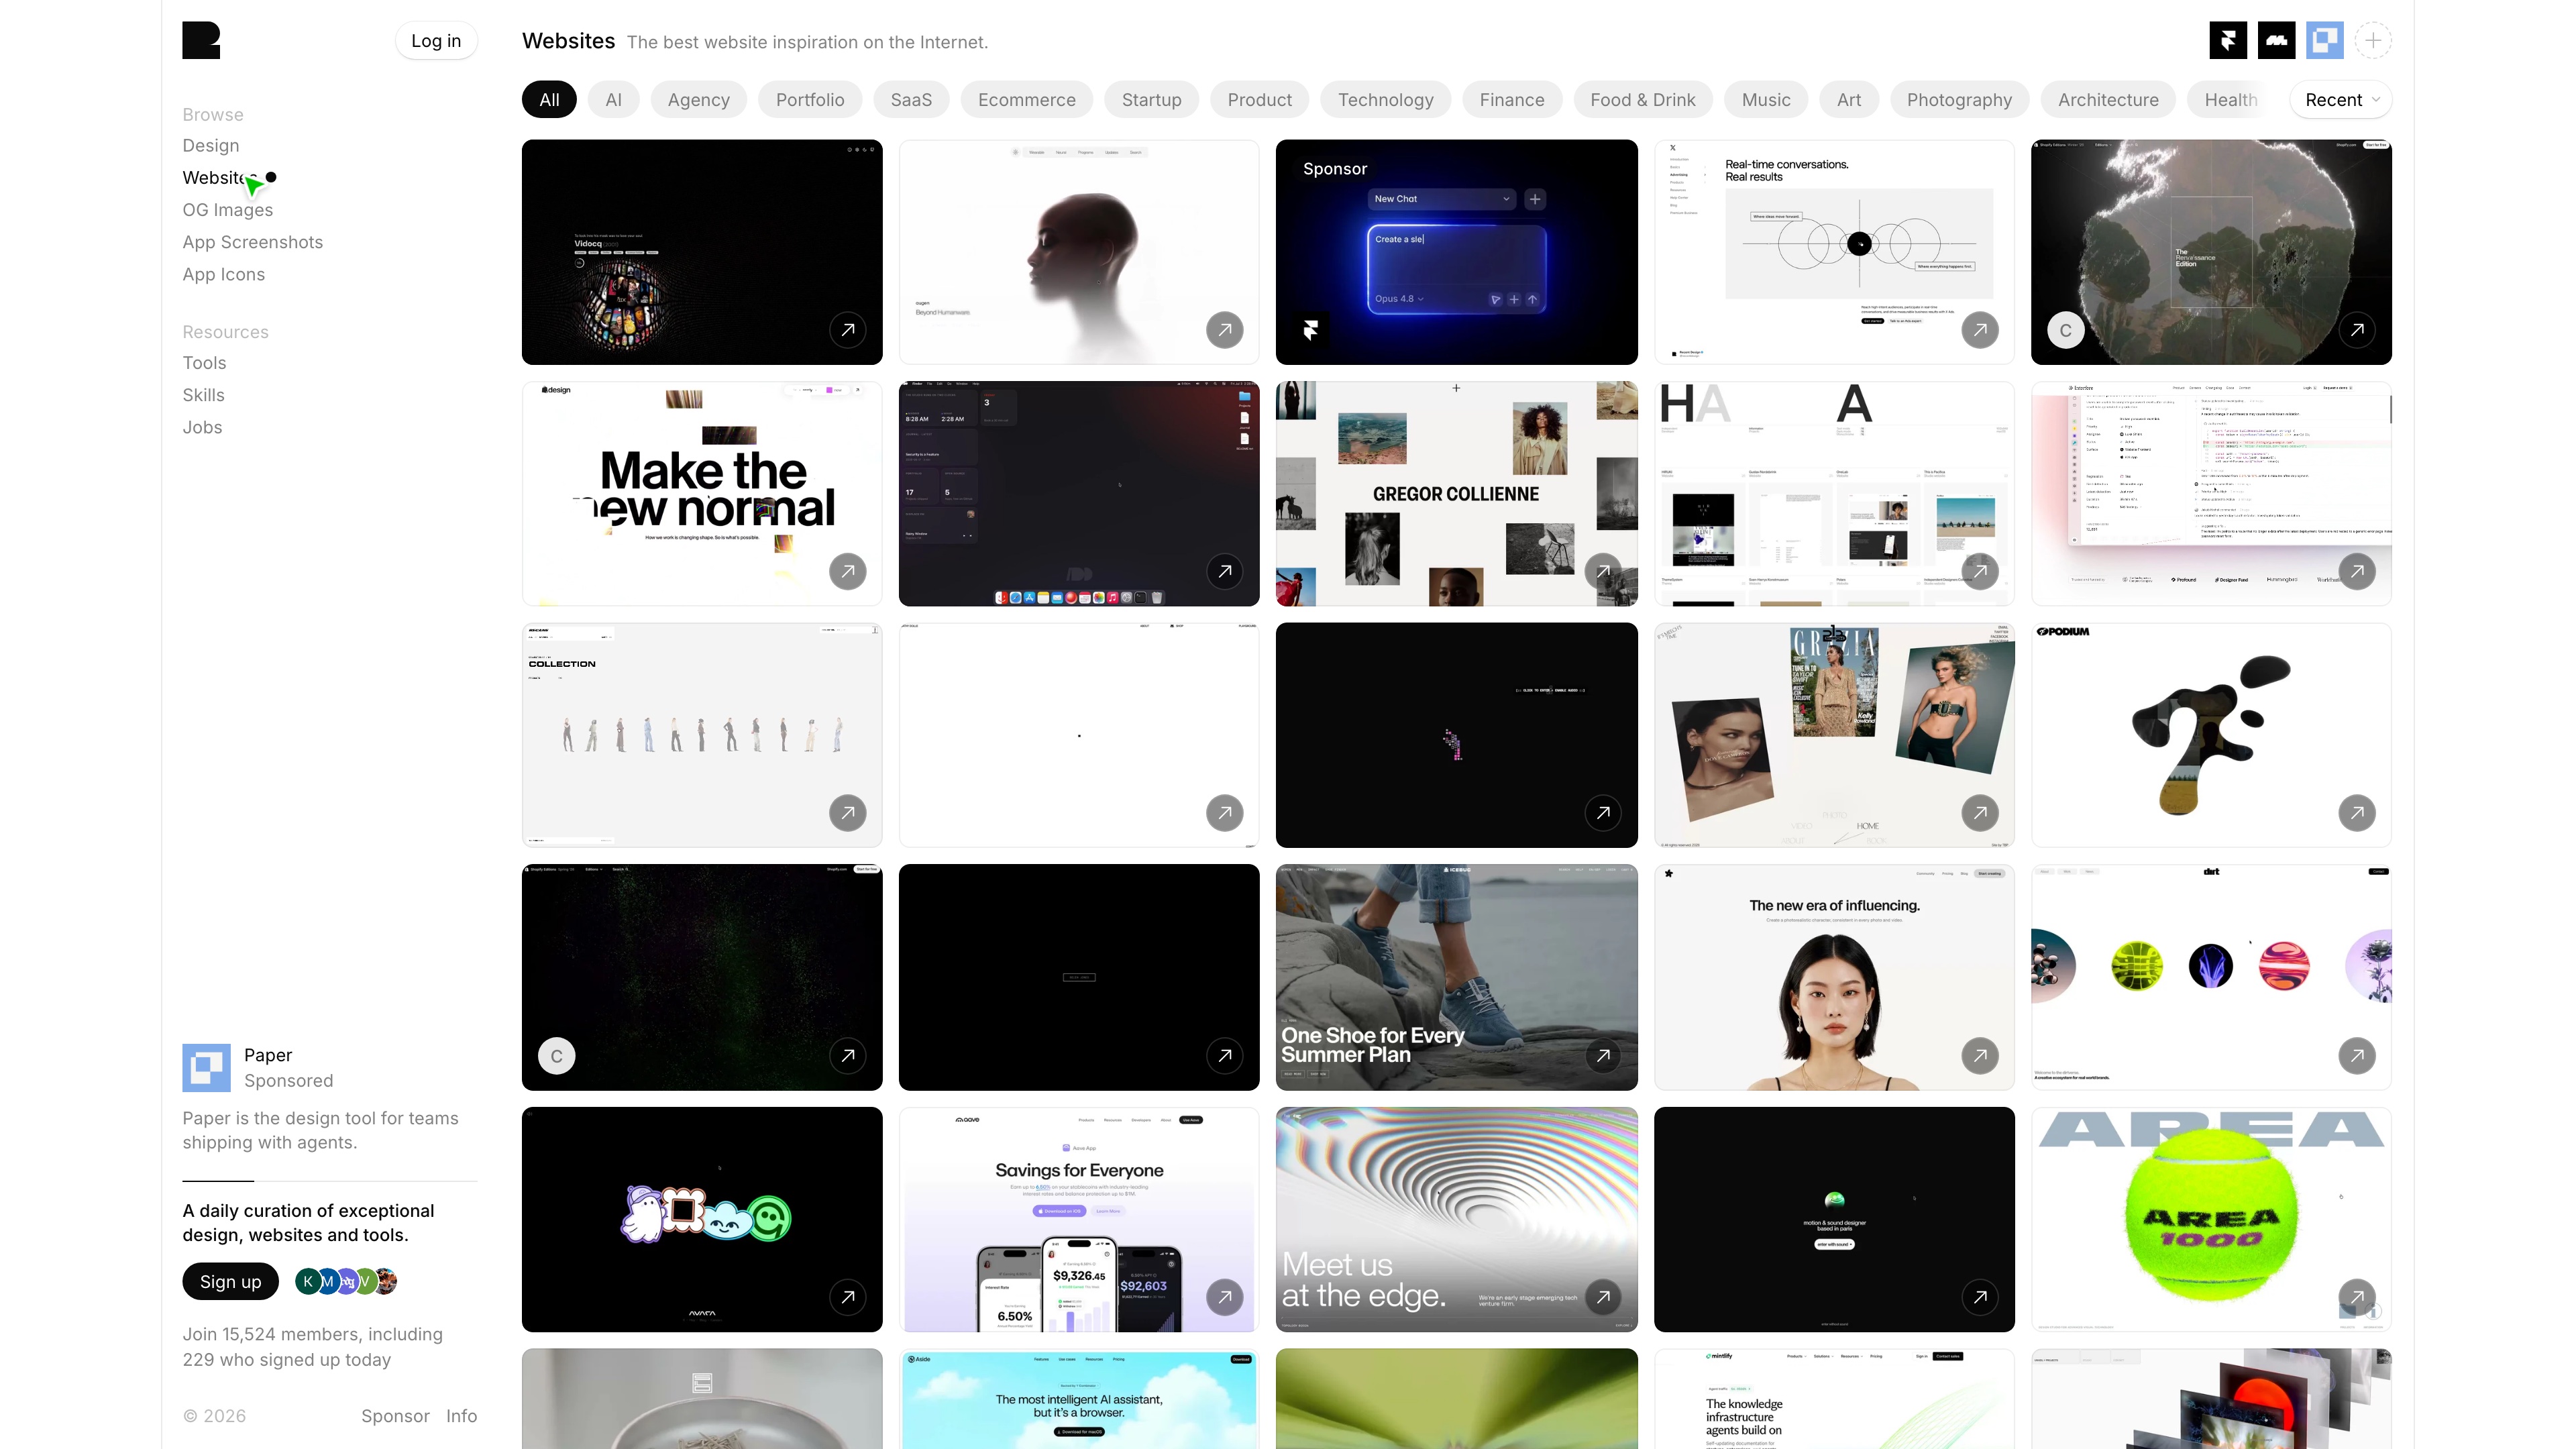Open arrow on Collection figures card
This screenshot has width=2576, height=1449.
(848, 813)
